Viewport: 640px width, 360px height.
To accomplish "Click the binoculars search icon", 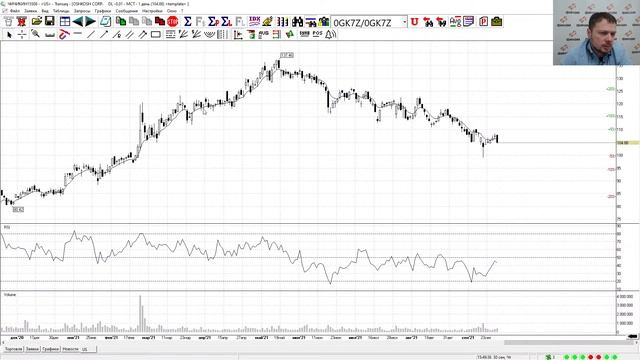I will (x=298, y=22).
